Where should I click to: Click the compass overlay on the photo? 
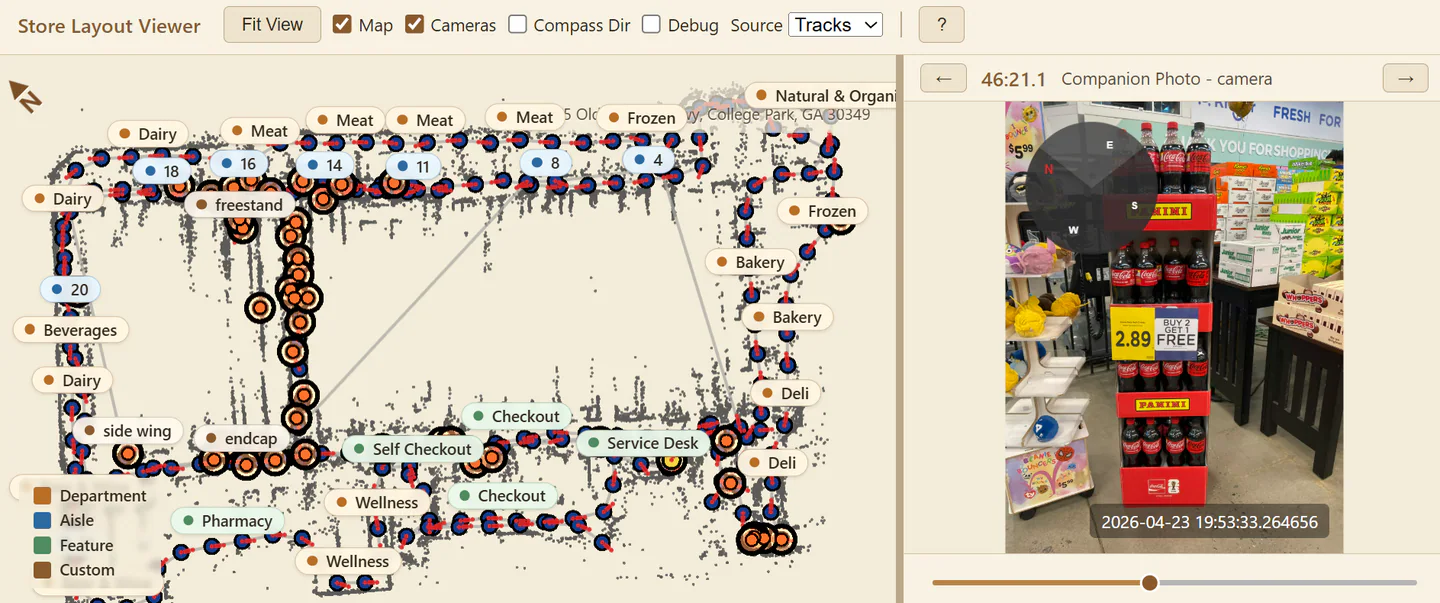pyautogui.click(x=1092, y=189)
